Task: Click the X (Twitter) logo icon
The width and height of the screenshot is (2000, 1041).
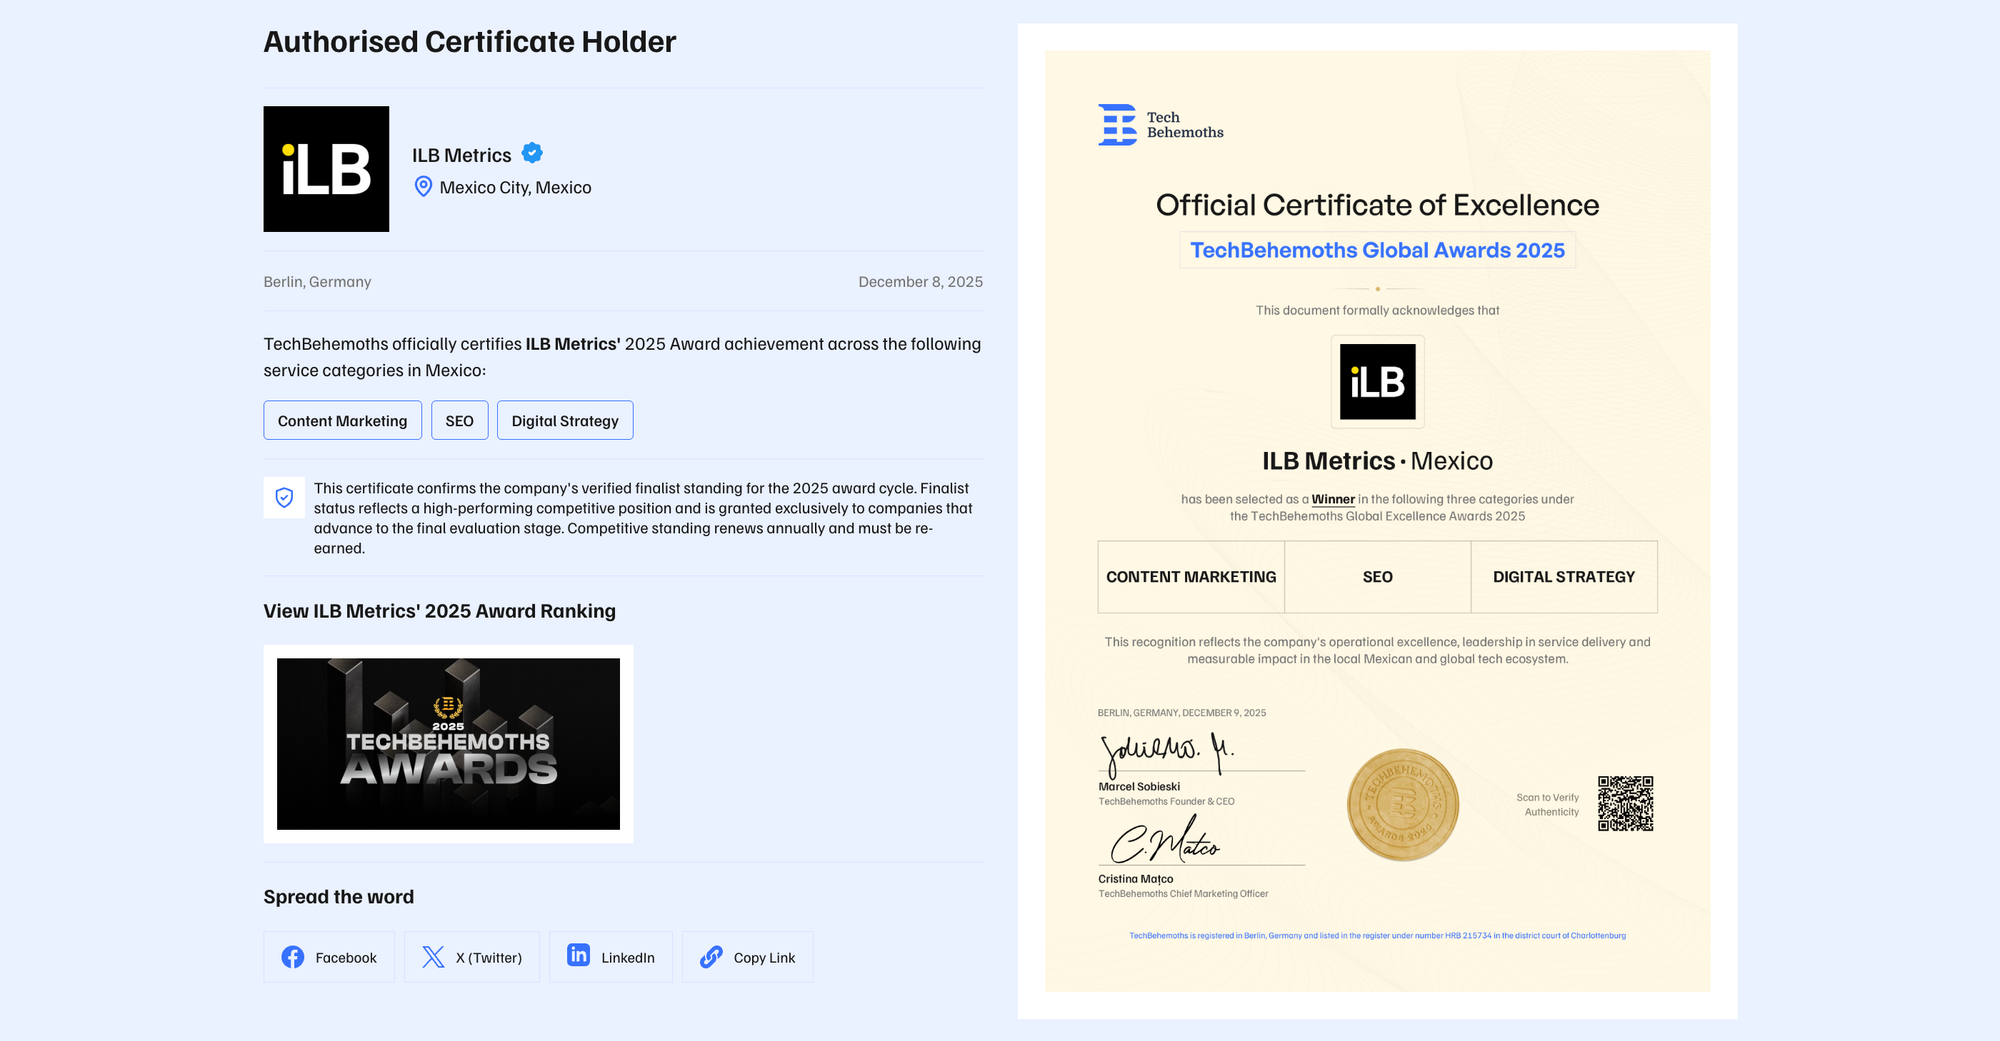Action: pyautogui.click(x=433, y=957)
